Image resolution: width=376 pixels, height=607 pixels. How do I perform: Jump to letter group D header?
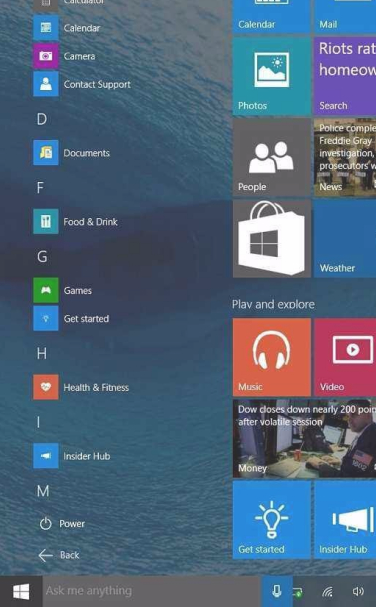42,119
